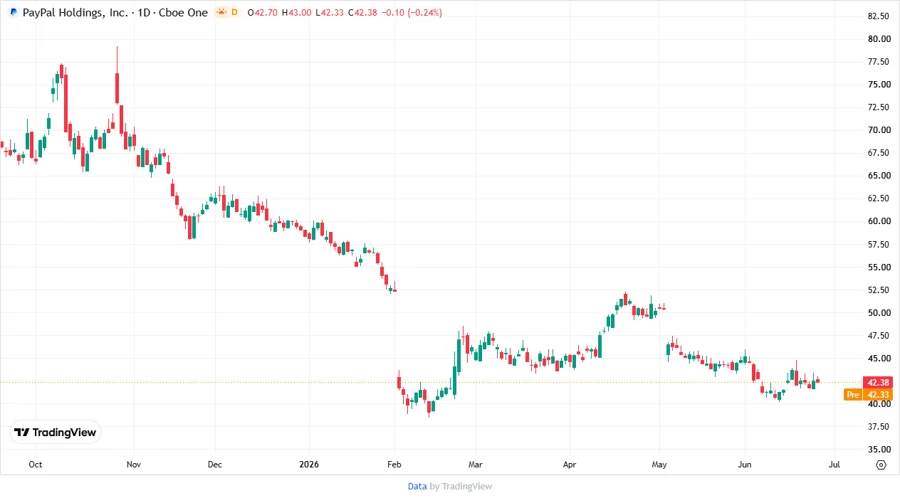Viewport: 900px width, 498px height.
Task: Click the 'Feb' label on the time axis
Action: click(394, 465)
